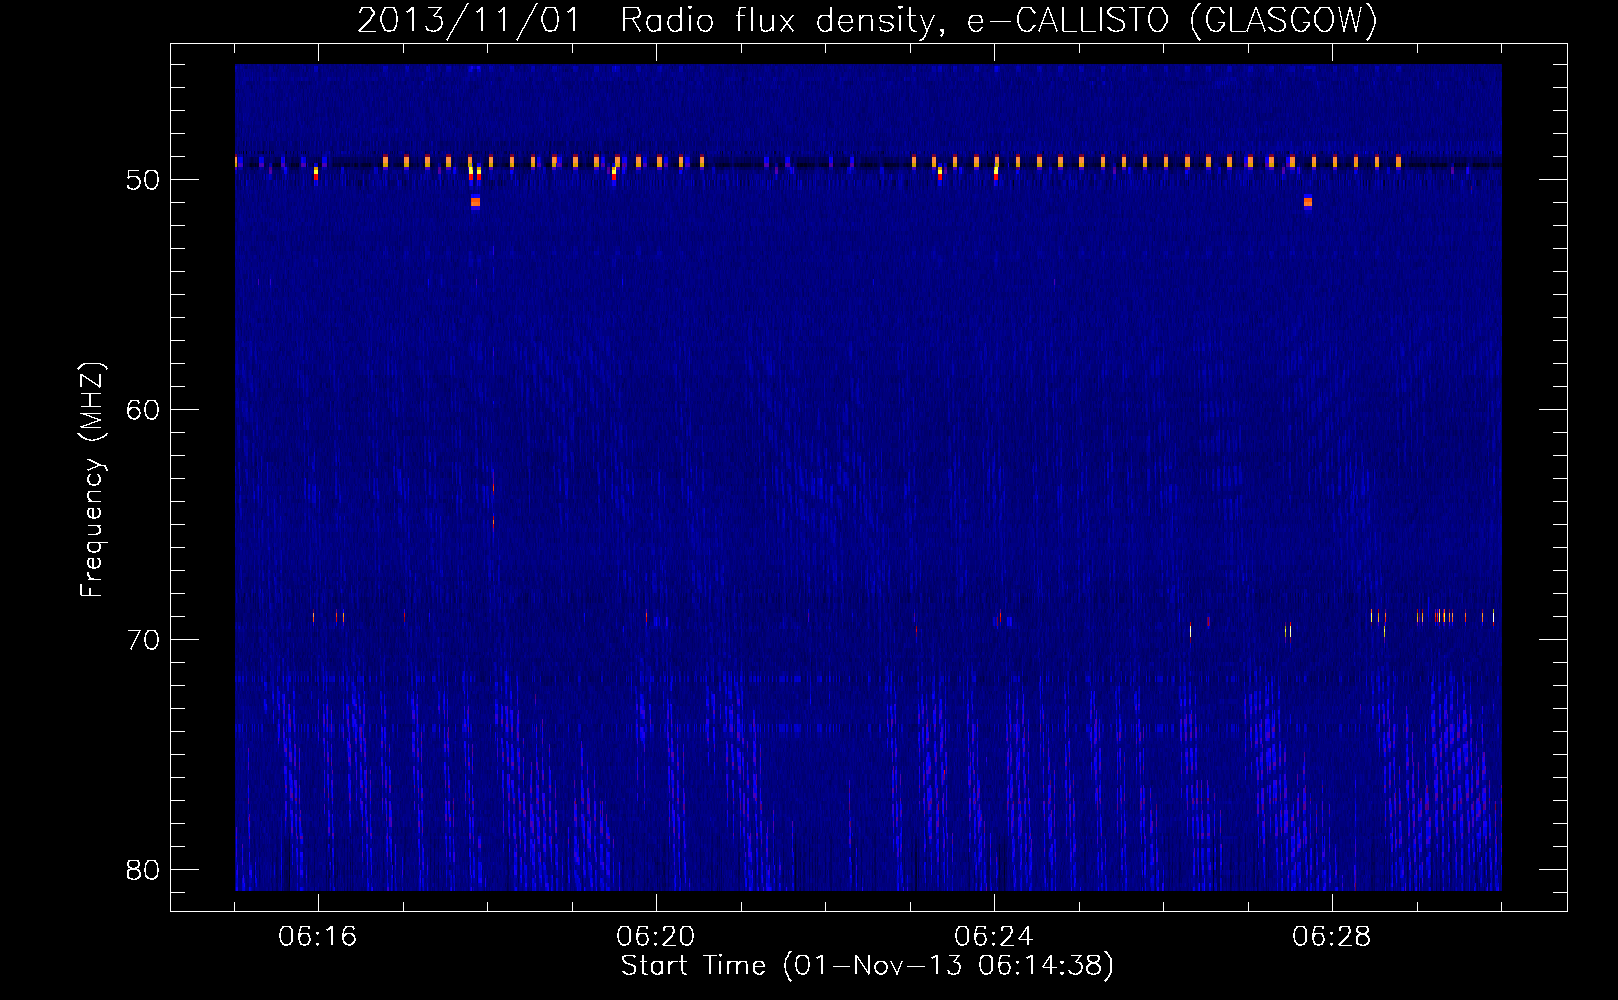Click the '70' frequency tick label
Screen dimensions: 1618x1000
[x=143, y=640]
